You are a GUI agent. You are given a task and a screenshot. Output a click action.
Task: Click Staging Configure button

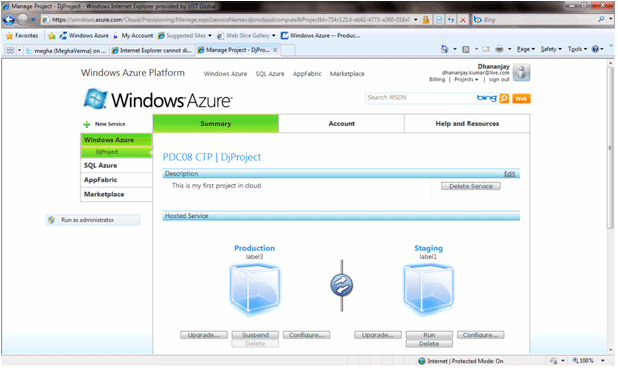tap(480, 335)
